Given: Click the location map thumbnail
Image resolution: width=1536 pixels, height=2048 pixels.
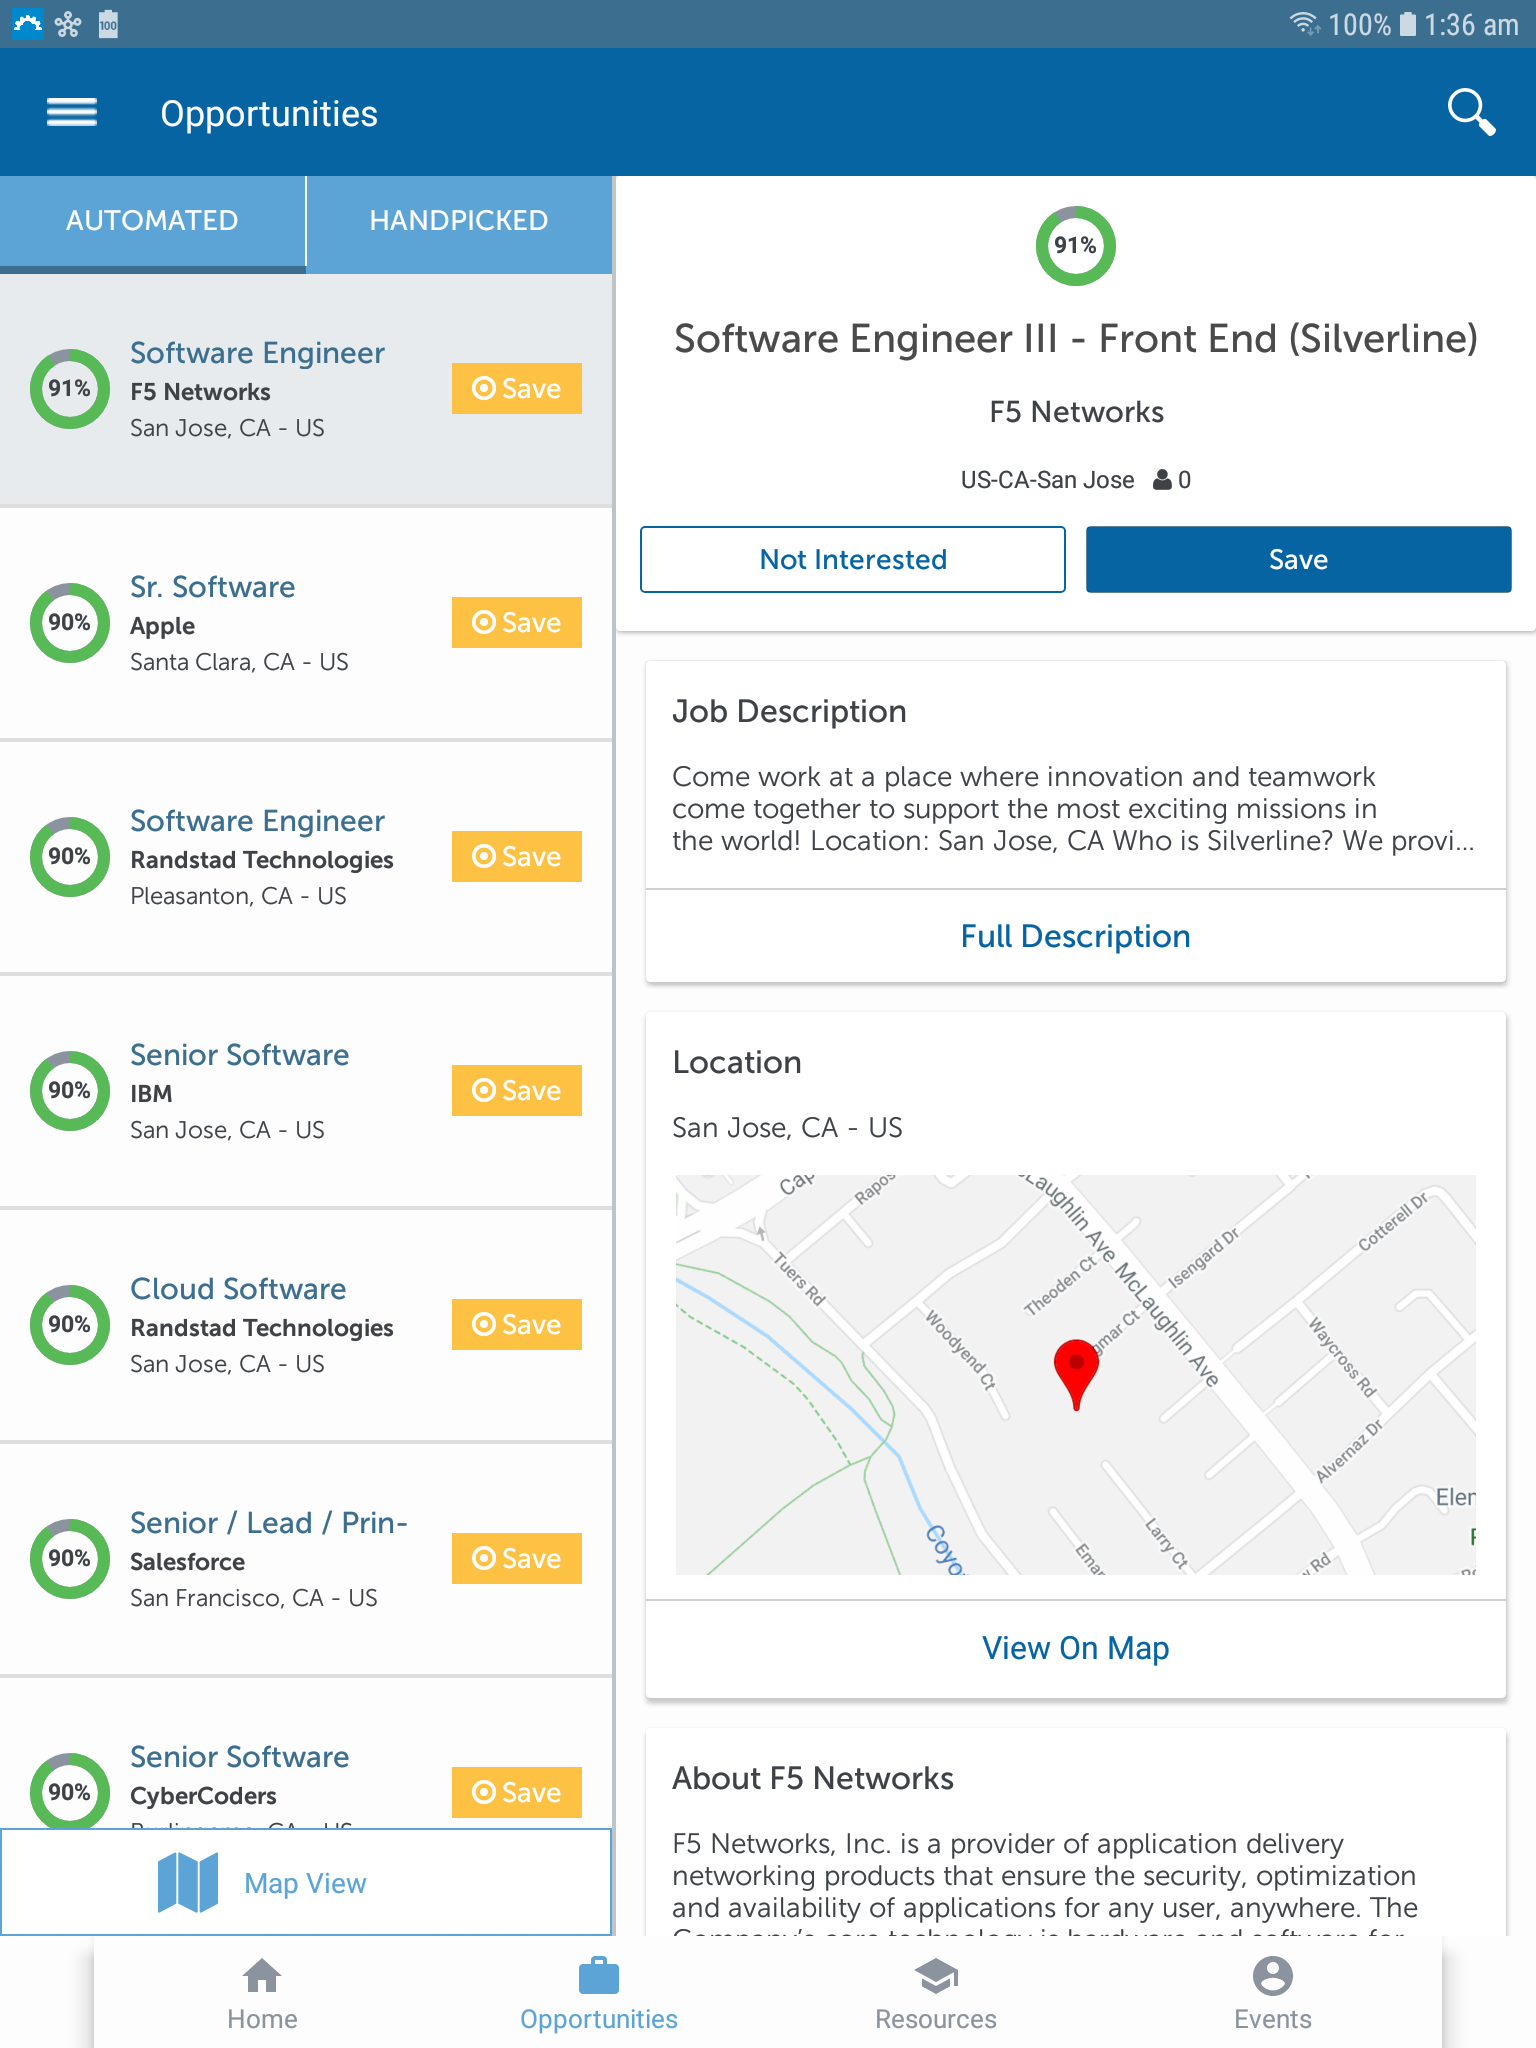Looking at the screenshot, I should pos(1075,1375).
